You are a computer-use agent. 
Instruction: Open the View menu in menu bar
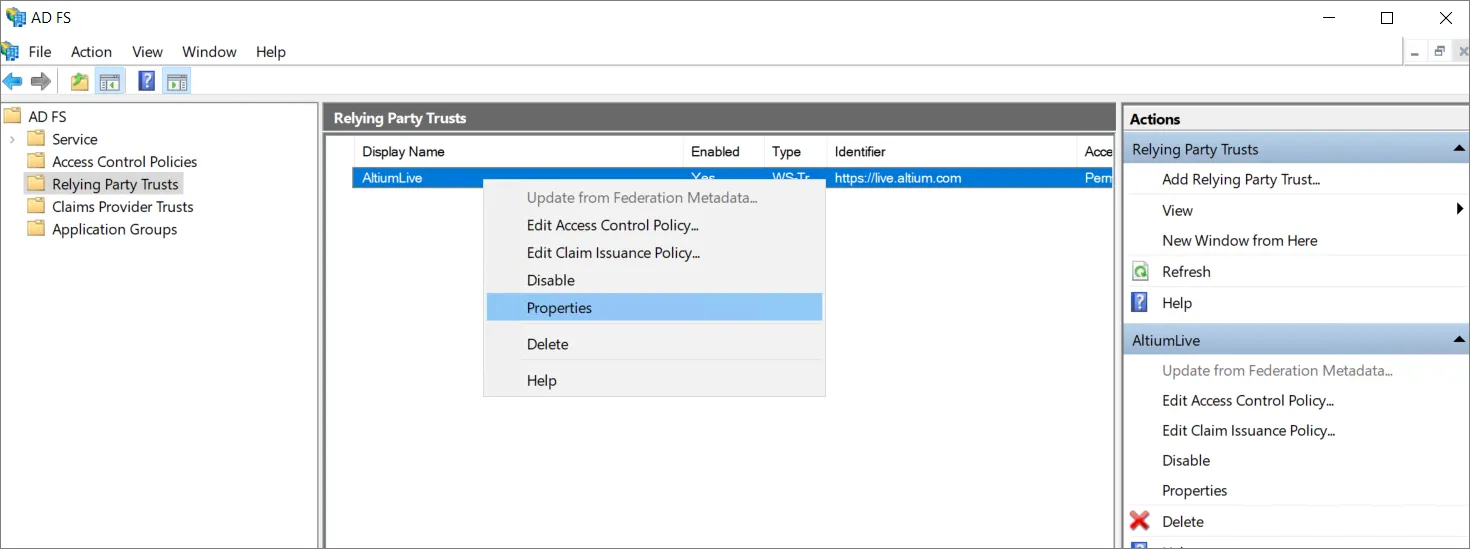pos(147,52)
